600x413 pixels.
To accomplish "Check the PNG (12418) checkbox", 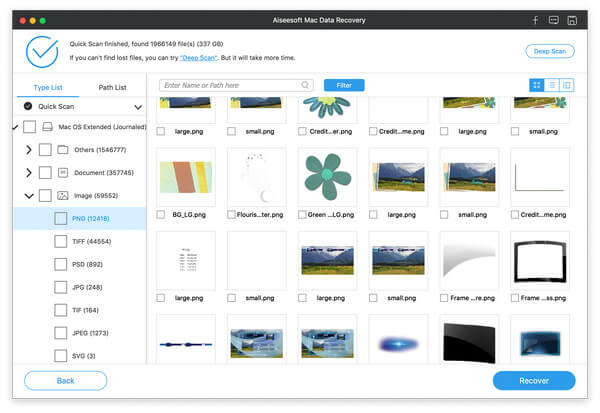I will point(60,219).
